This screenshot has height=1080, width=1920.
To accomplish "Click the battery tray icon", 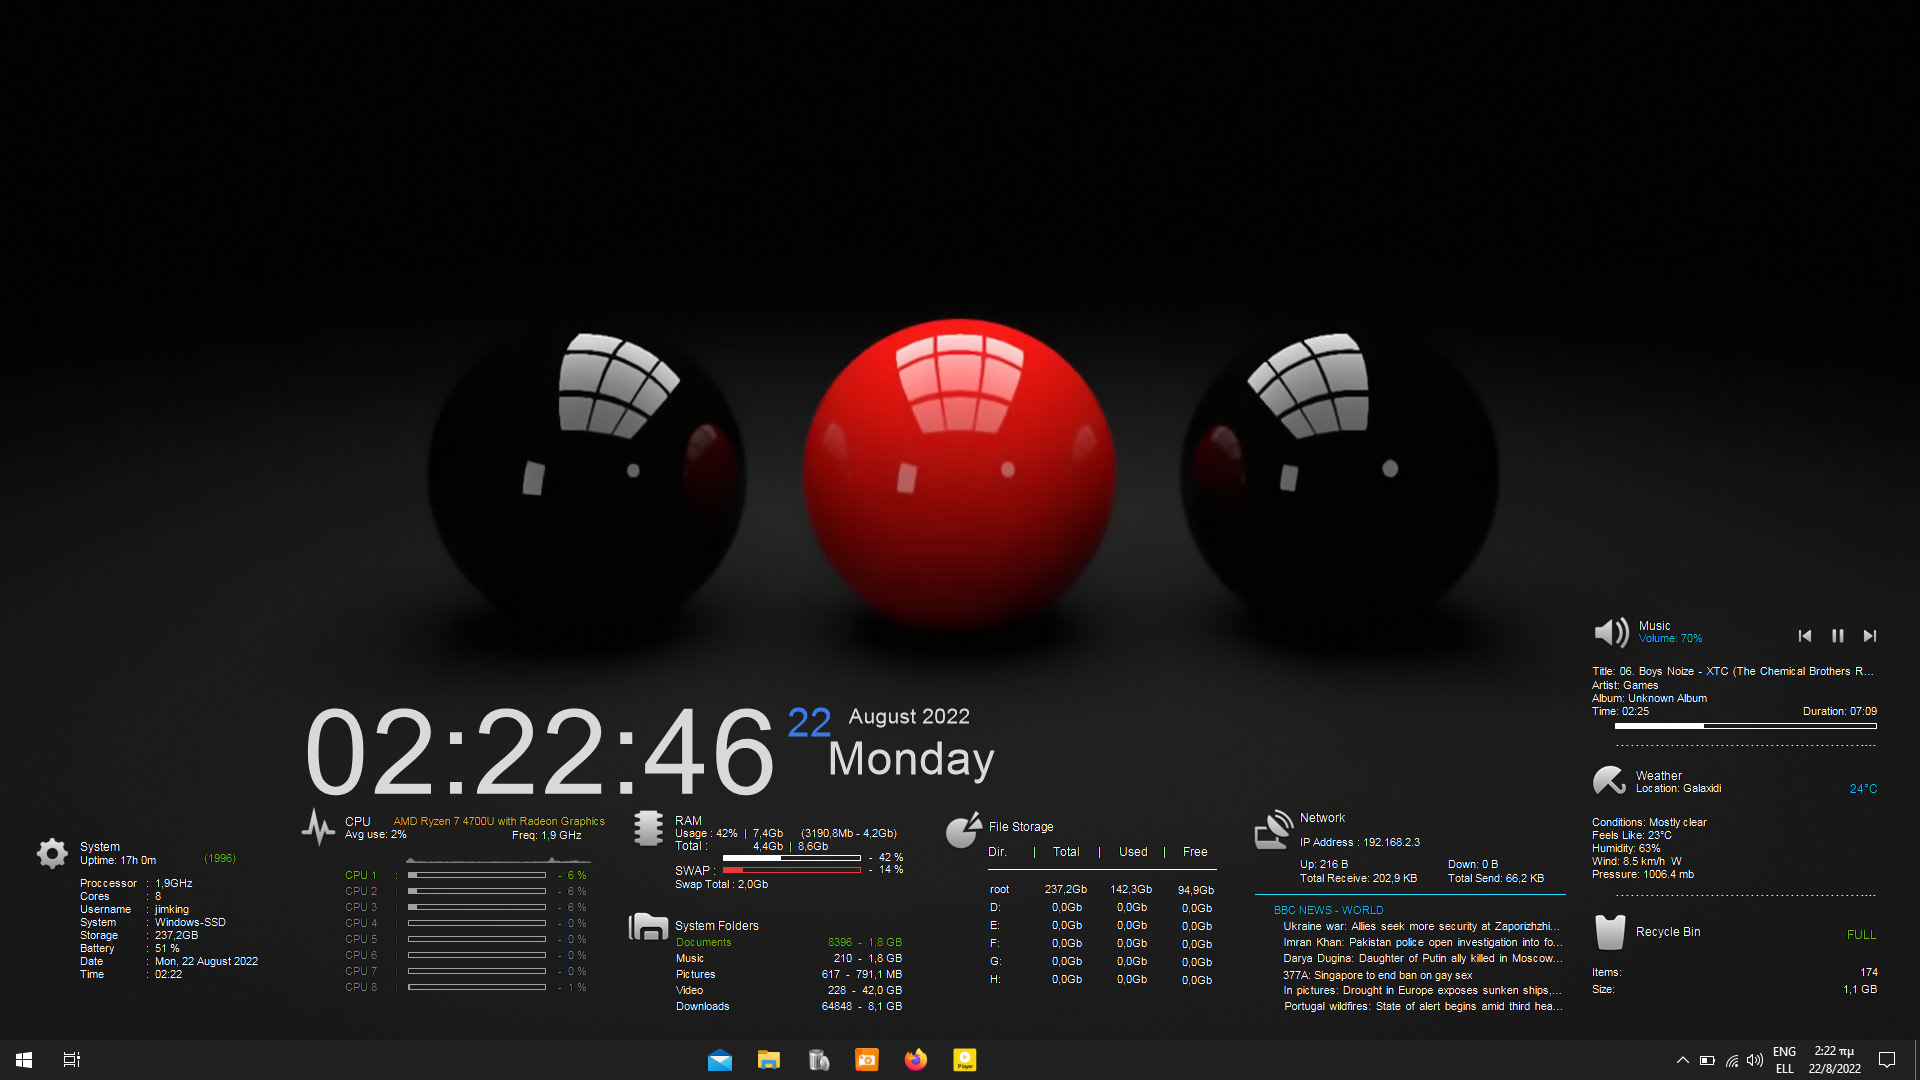I will pos(1707,1060).
